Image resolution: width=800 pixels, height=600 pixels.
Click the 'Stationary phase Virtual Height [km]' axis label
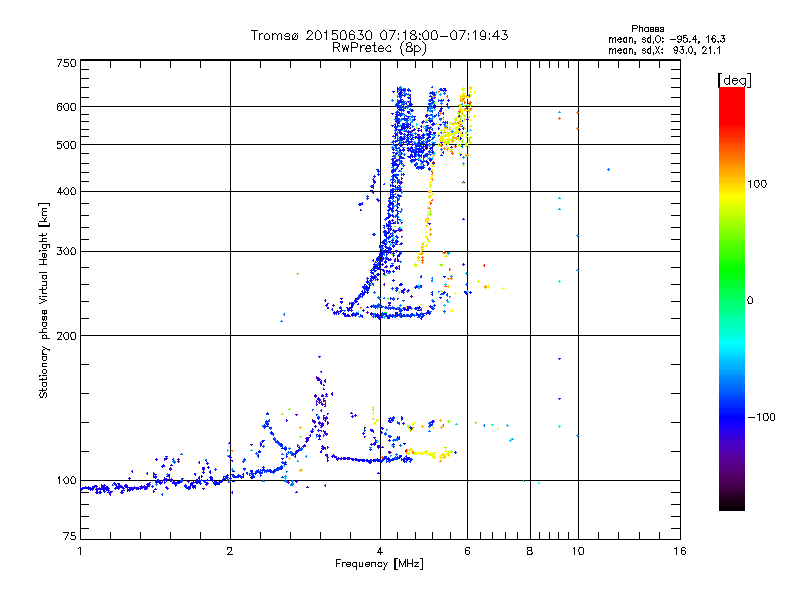pyautogui.click(x=43, y=300)
